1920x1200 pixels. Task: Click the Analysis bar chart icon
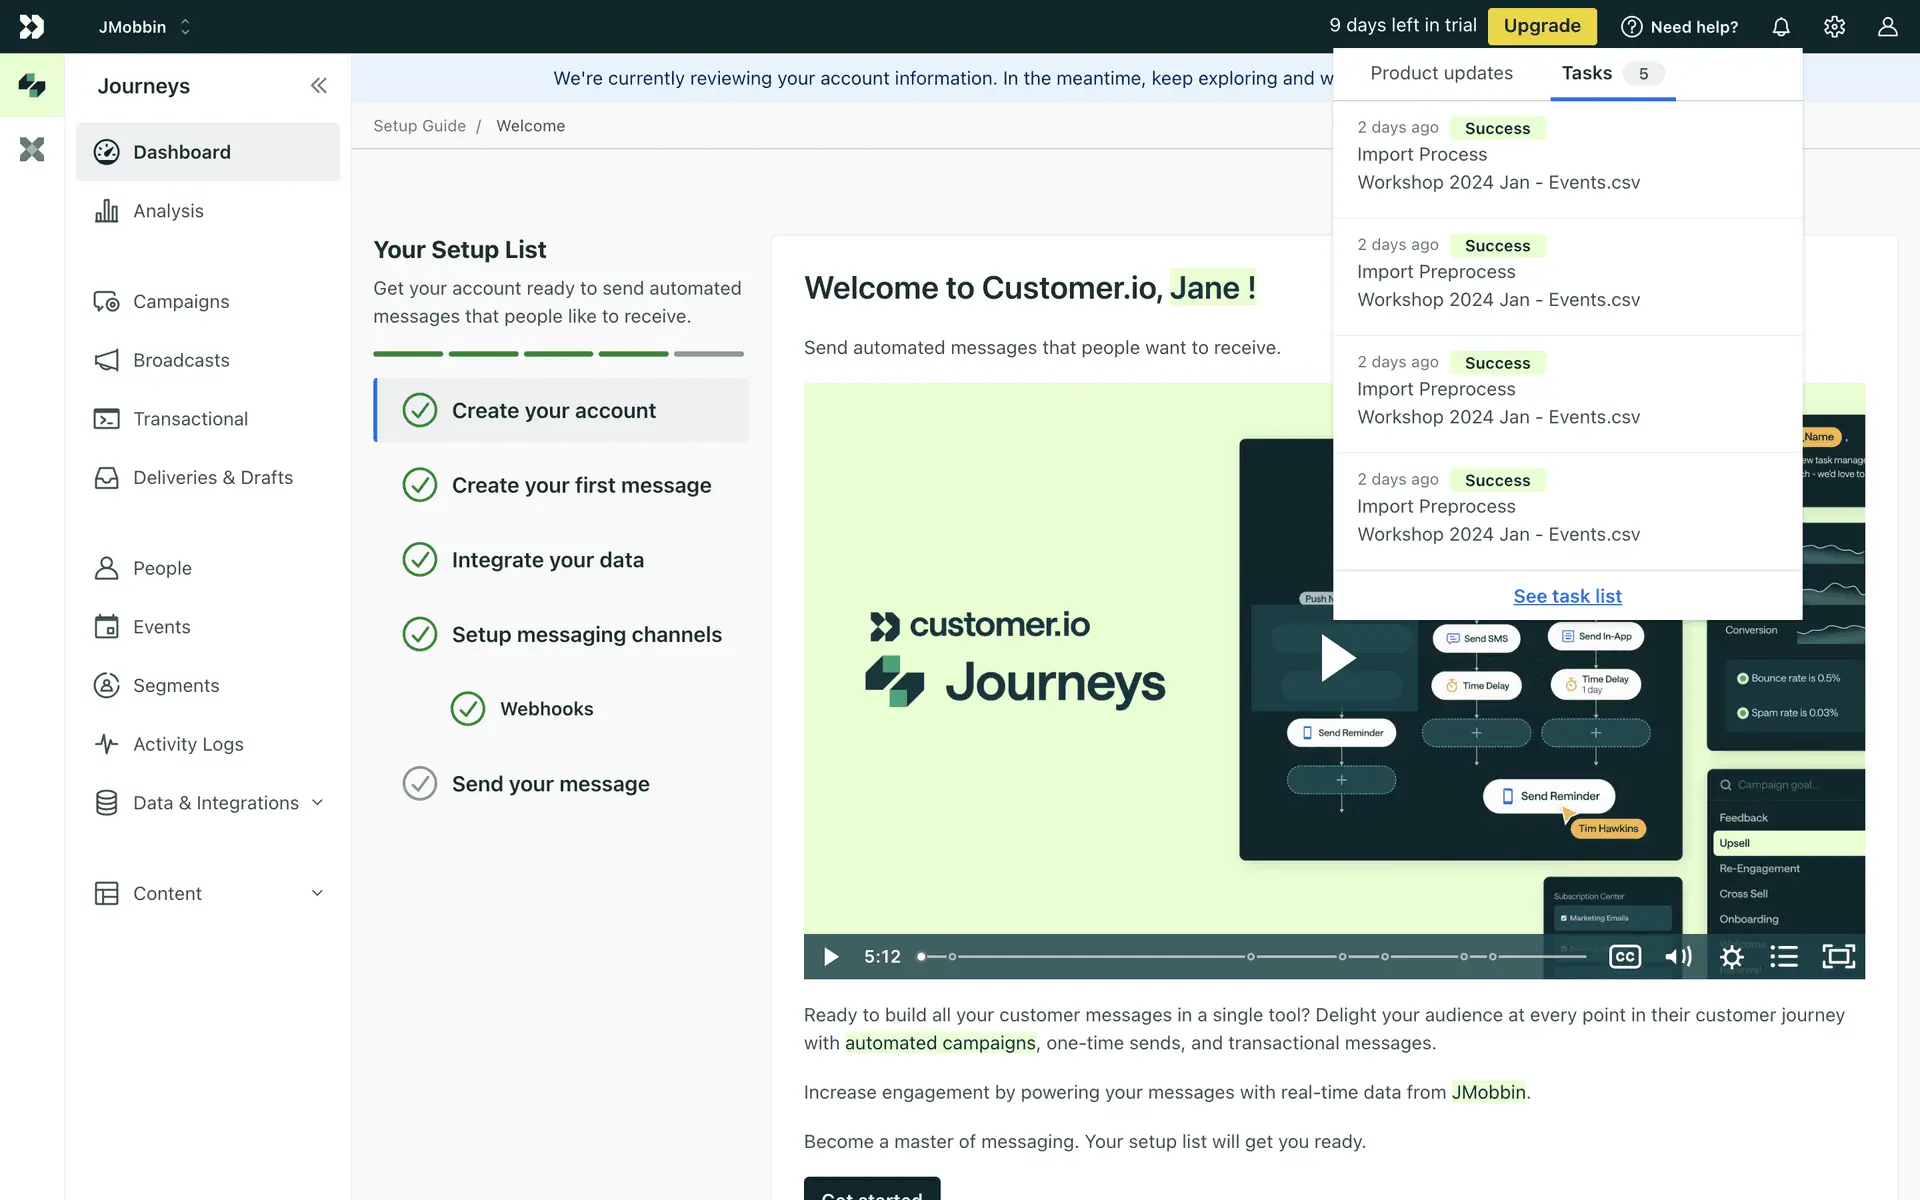pyautogui.click(x=106, y=211)
